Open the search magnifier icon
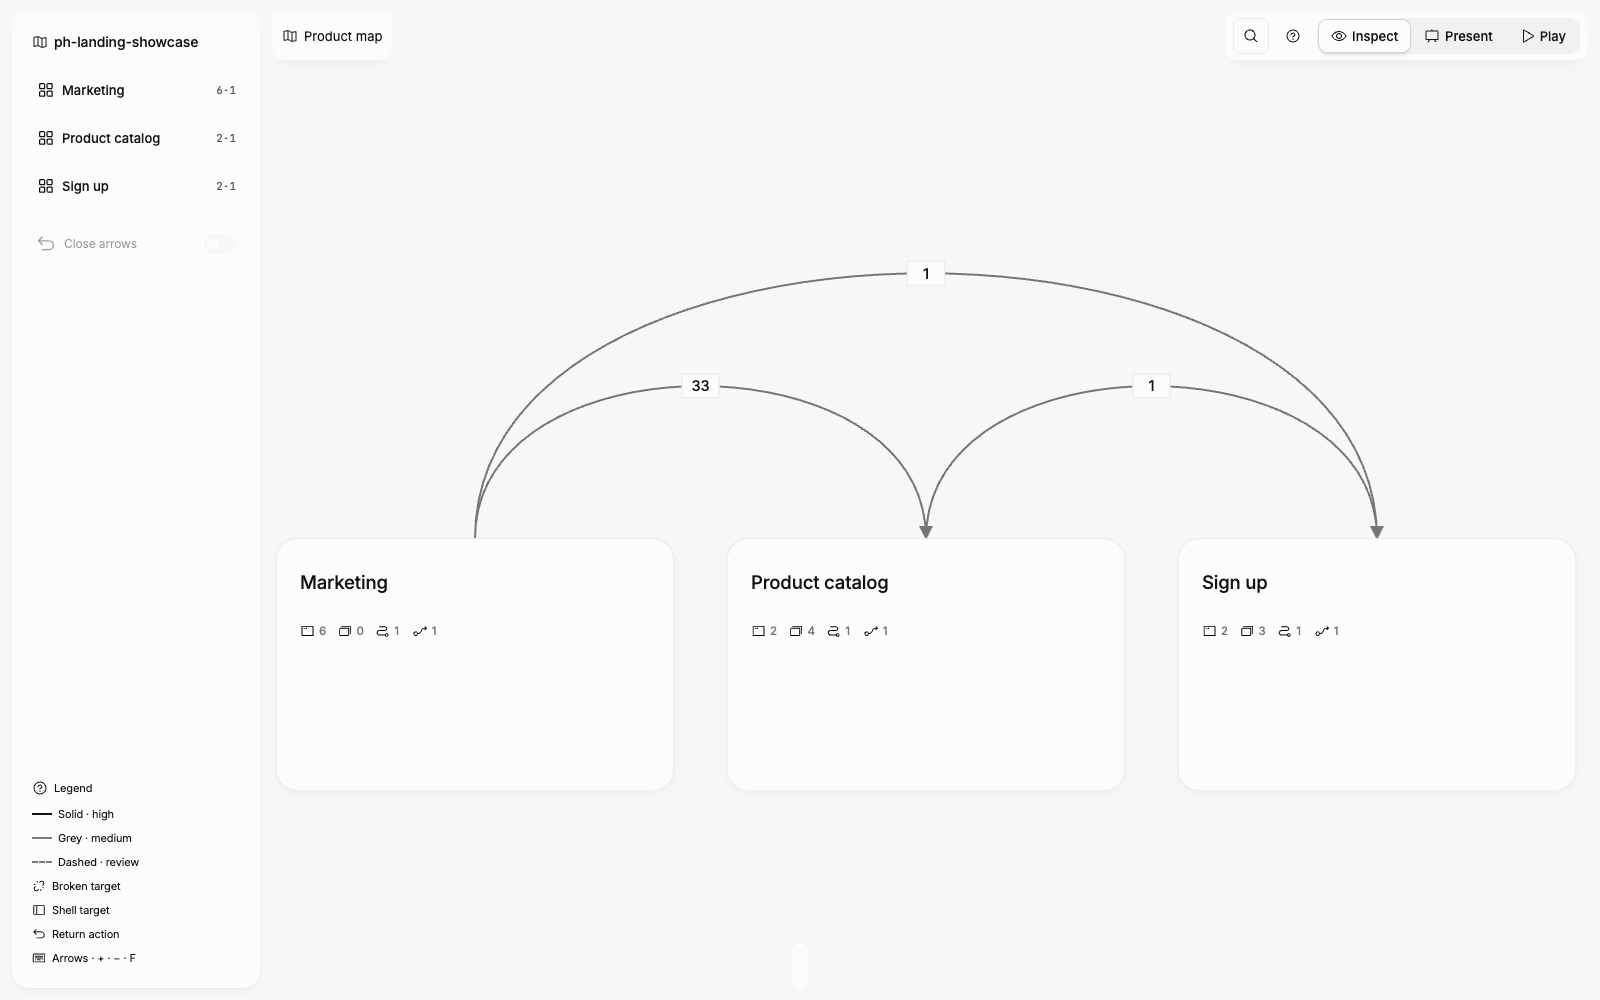 [1250, 36]
